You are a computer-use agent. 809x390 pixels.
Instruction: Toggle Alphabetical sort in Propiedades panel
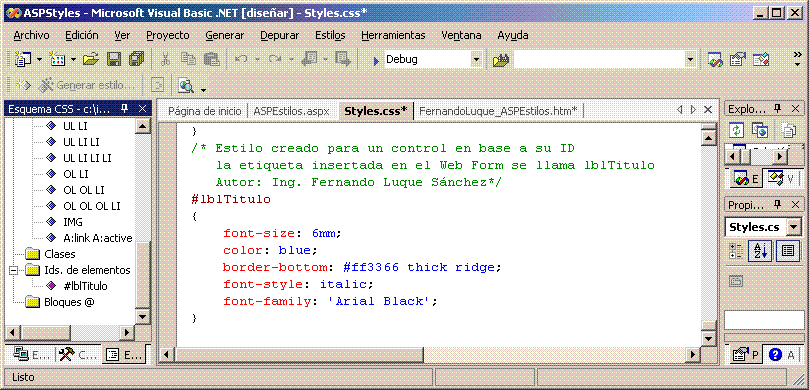click(760, 251)
